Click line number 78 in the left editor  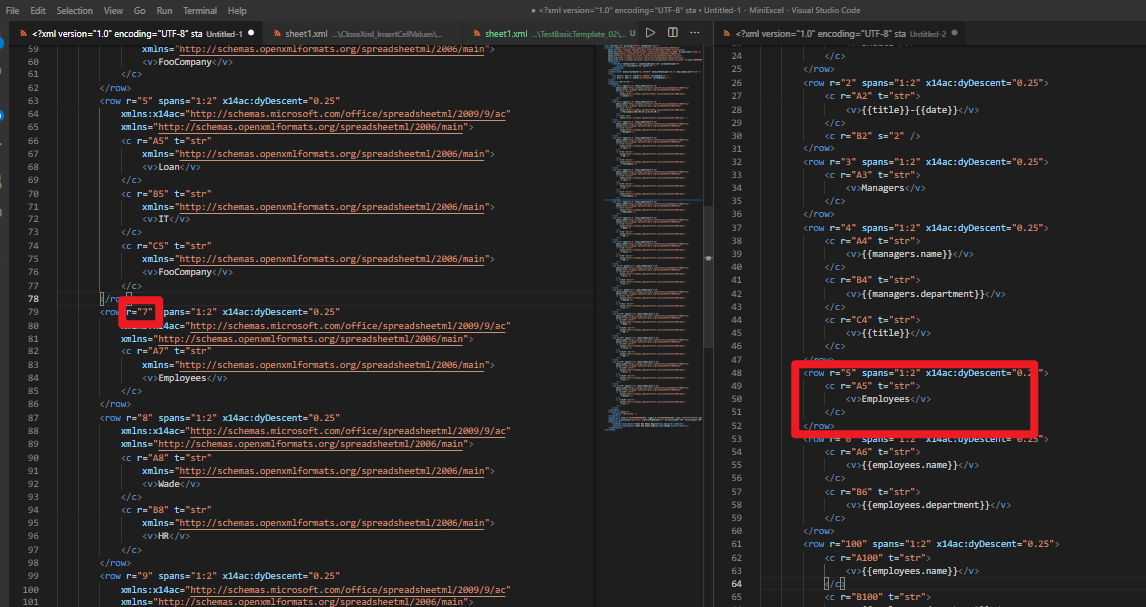(33, 299)
